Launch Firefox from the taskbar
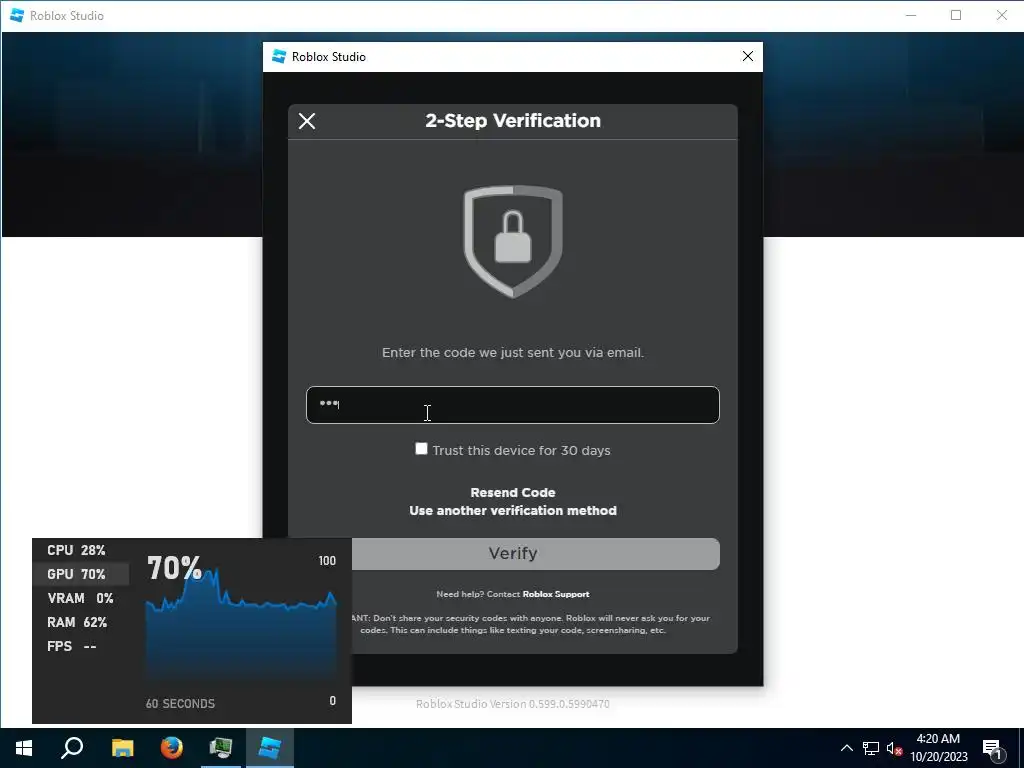1024x768 pixels. pyautogui.click(x=172, y=748)
